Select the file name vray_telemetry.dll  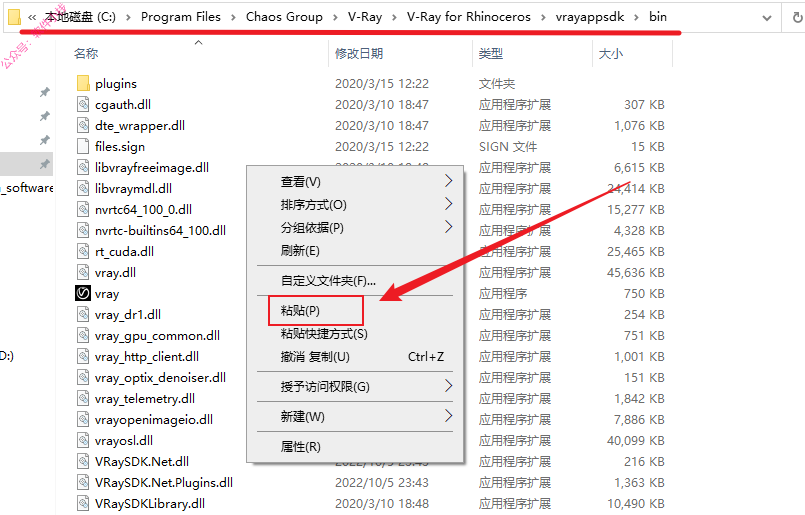point(145,398)
